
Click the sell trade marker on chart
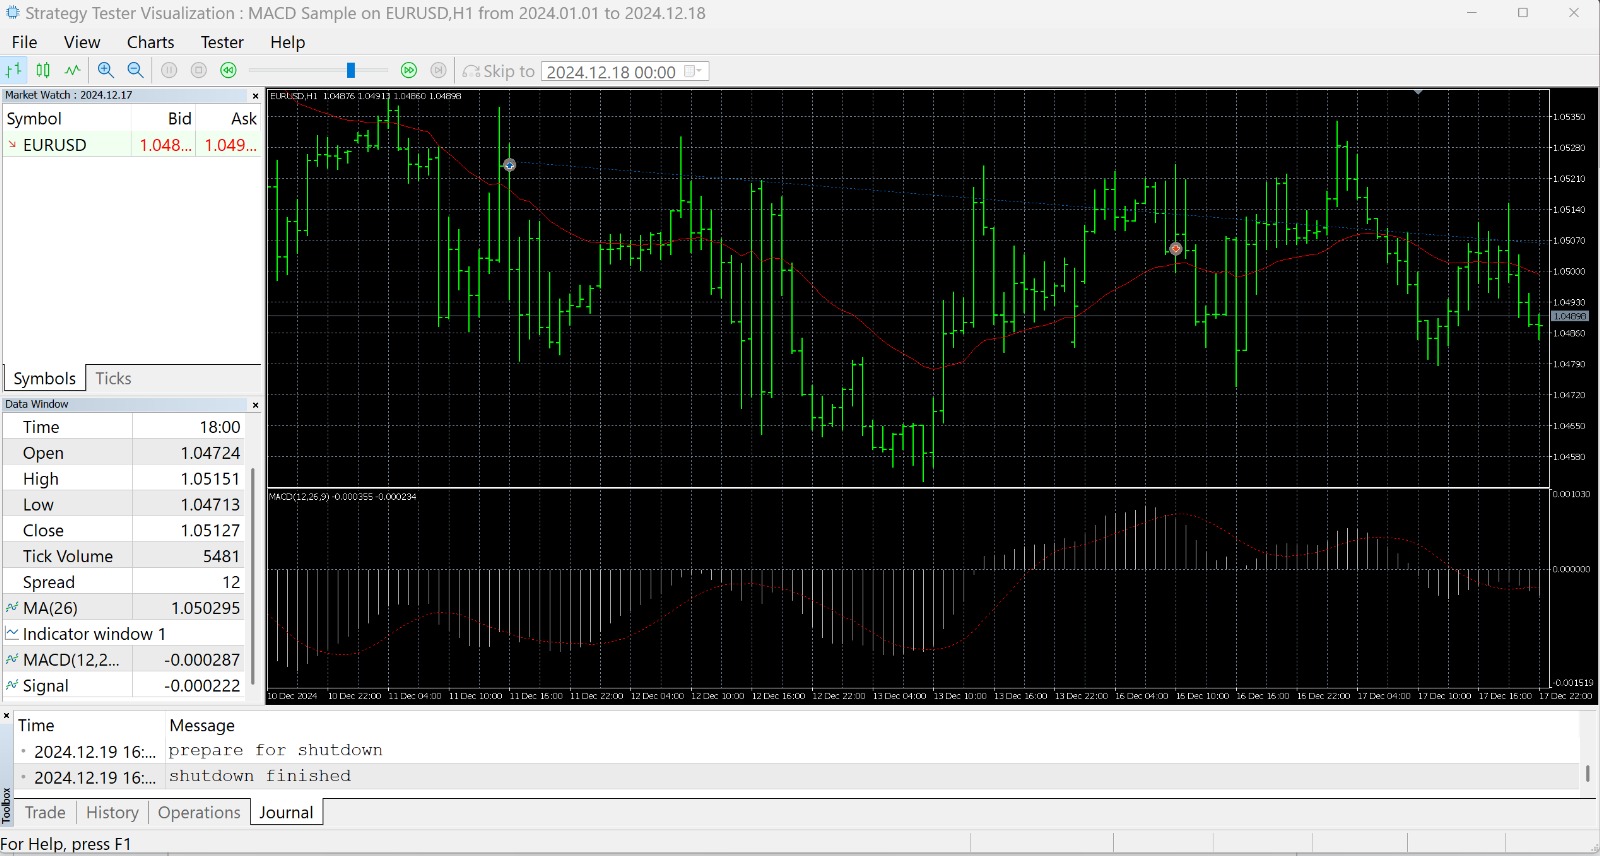[x=1175, y=248]
